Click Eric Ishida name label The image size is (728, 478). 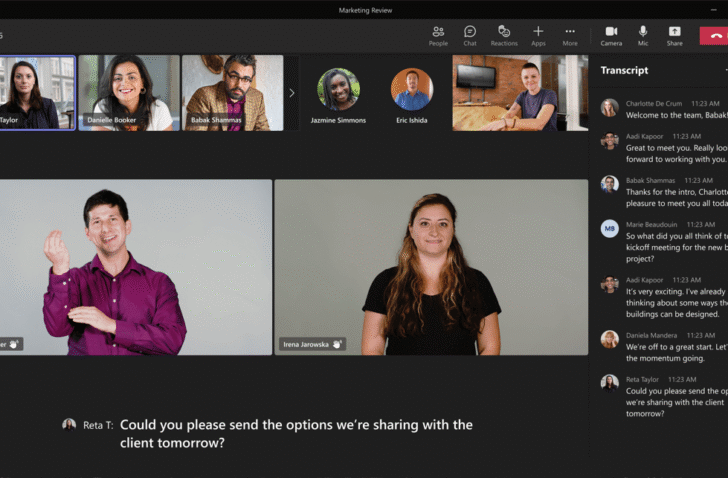tap(412, 120)
